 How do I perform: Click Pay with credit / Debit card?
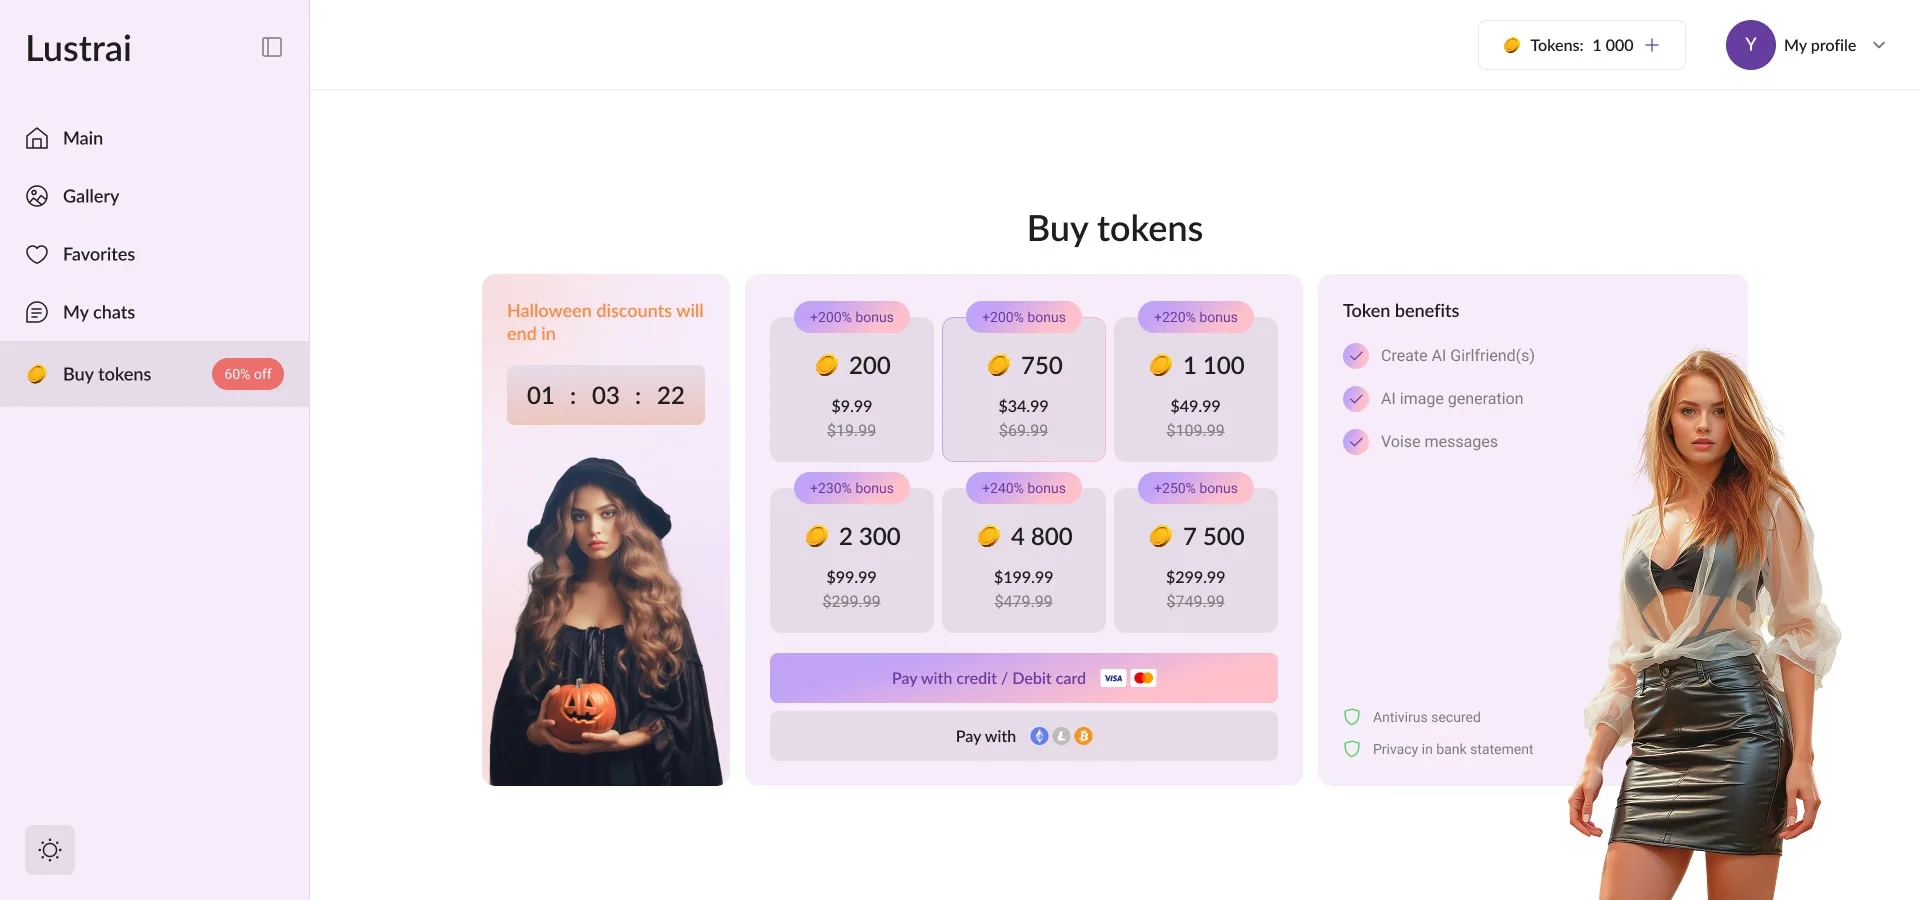pos(1023,677)
